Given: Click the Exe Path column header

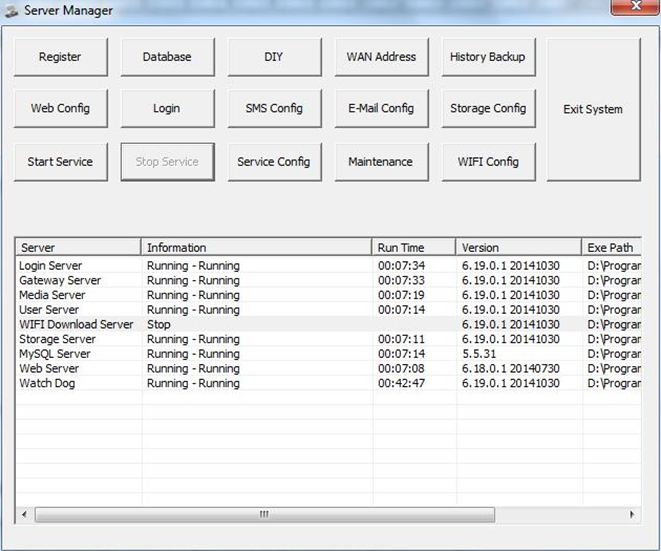Looking at the screenshot, I should point(611,247).
